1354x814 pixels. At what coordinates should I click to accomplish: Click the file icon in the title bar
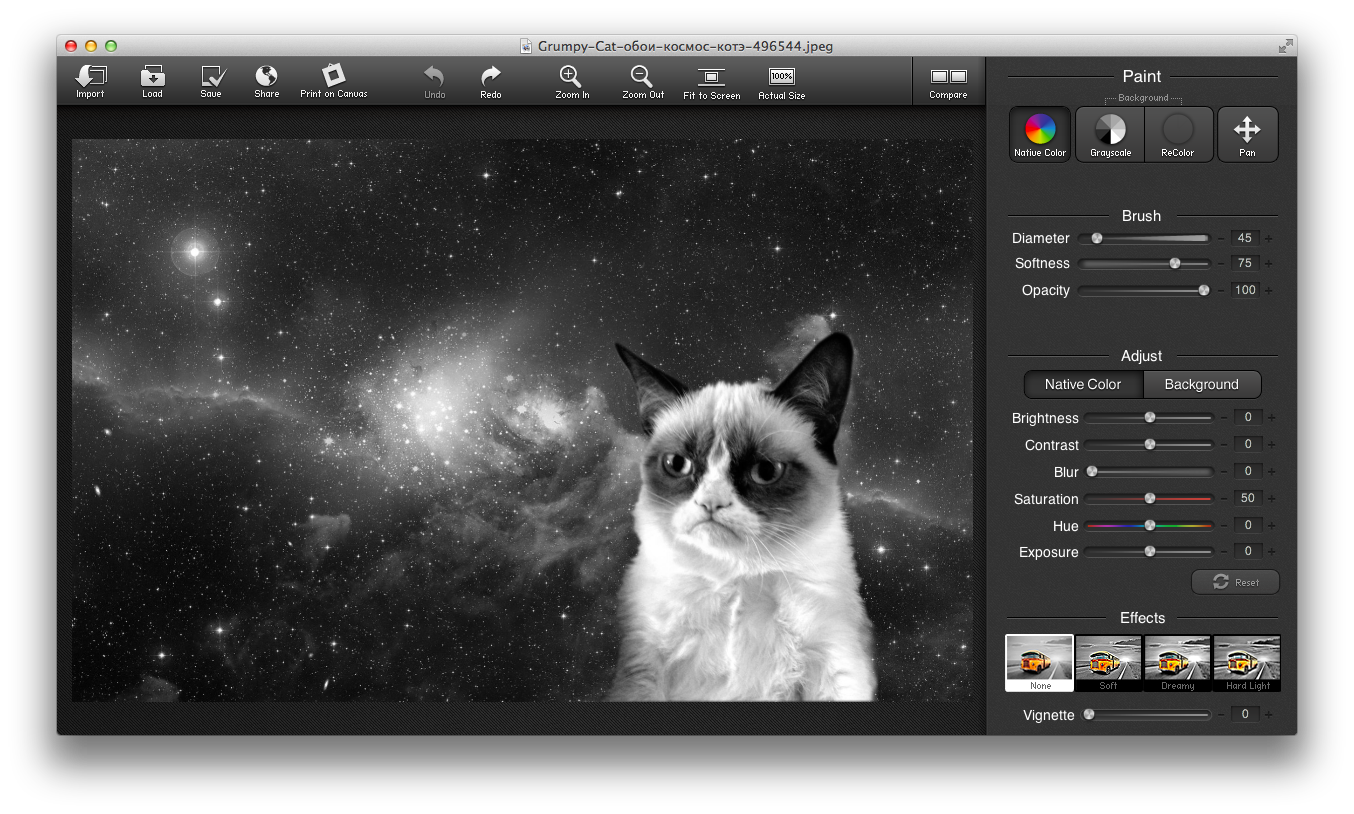[x=526, y=46]
